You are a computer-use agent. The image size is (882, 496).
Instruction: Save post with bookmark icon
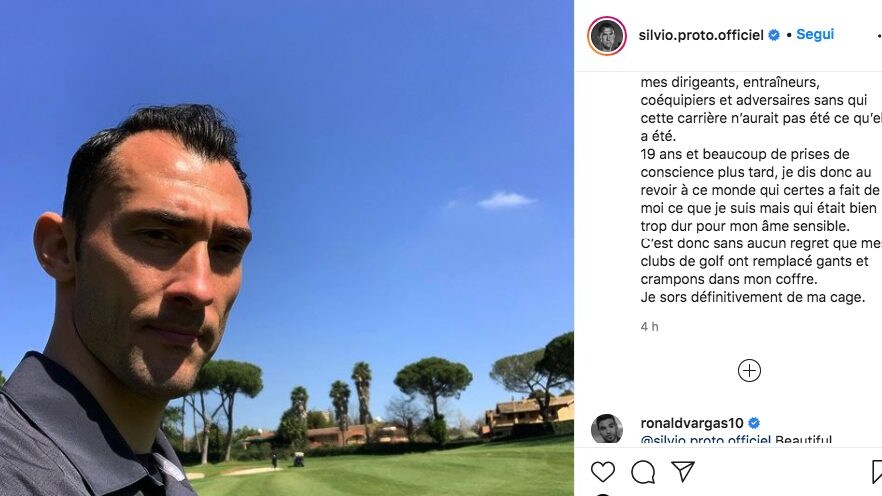tap(877, 472)
